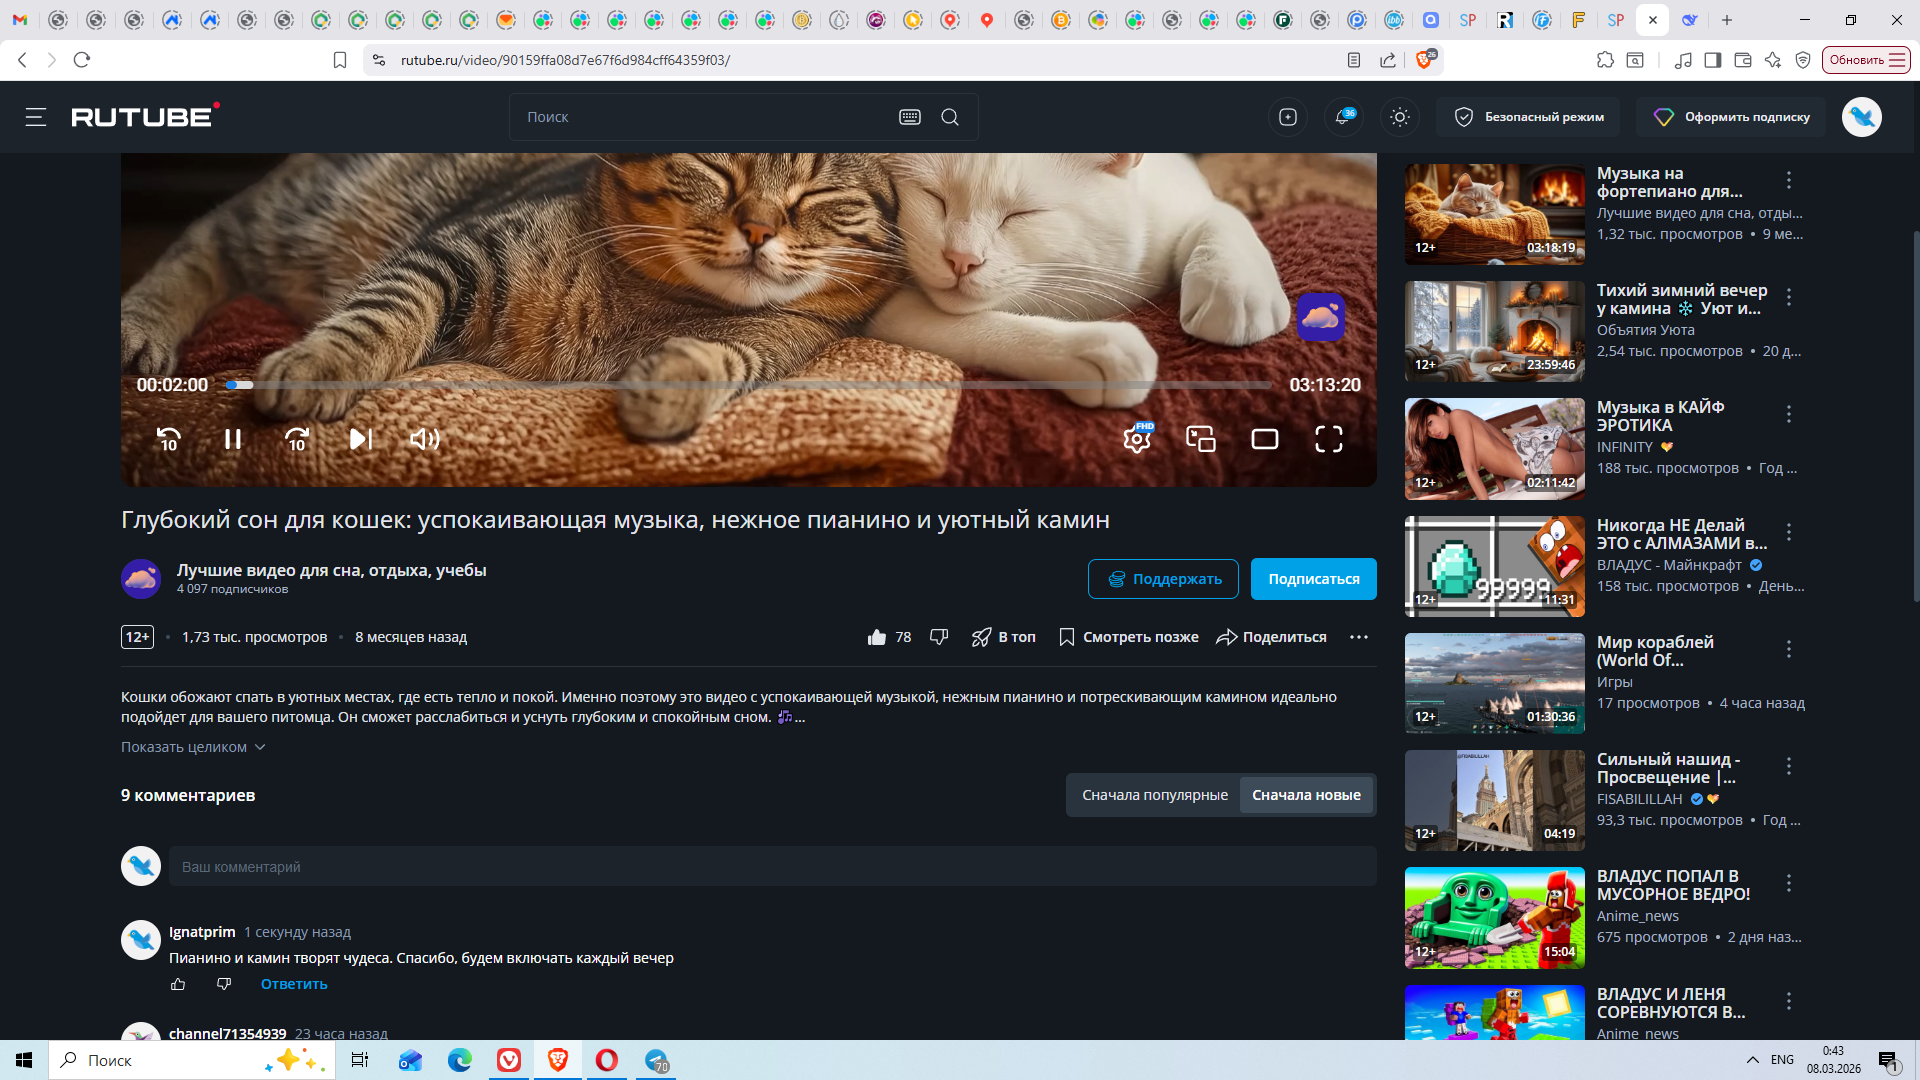Click the video progress bar
The image size is (1920, 1080).
pyautogui.click(x=750, y=385)
